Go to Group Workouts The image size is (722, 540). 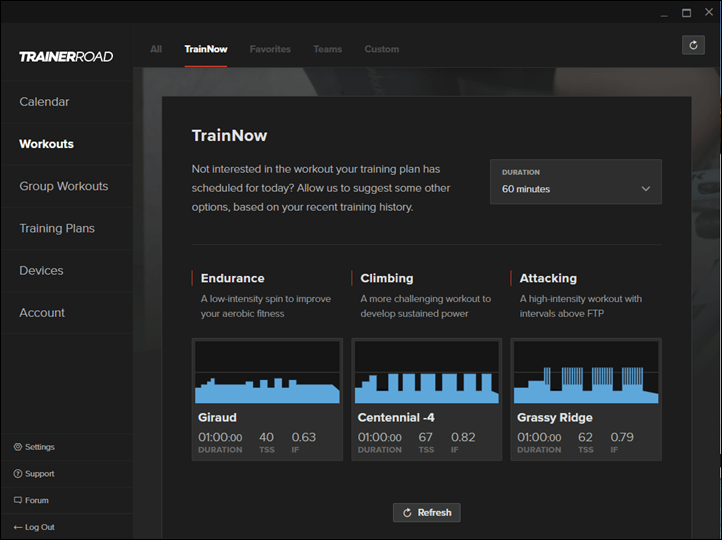(67, 186)
